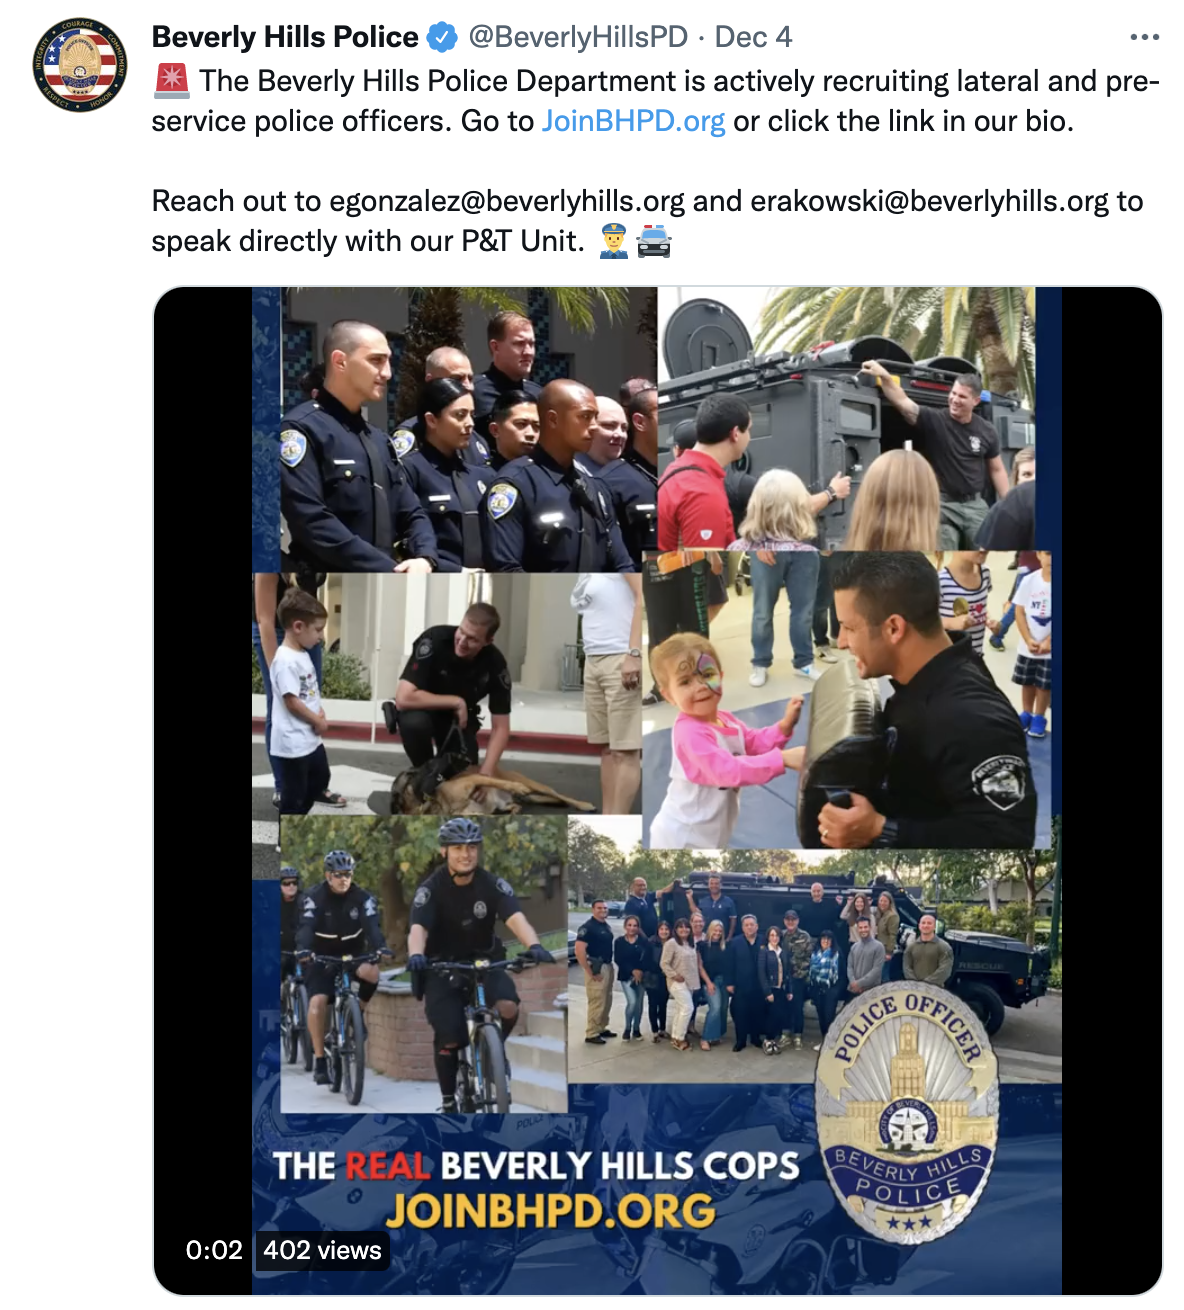Open the tweet's three-dot more options menu
1184x1310 pixels.
coord(1144,37)
